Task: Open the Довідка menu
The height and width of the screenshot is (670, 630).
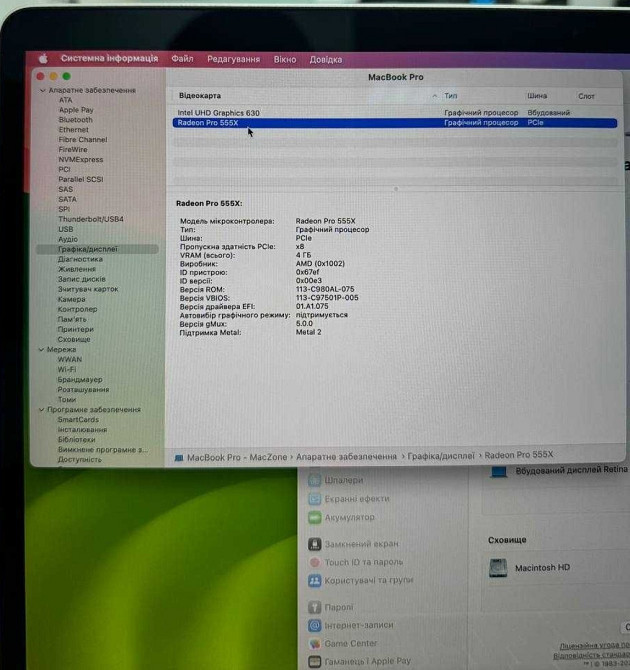Action: coord(326,60)
